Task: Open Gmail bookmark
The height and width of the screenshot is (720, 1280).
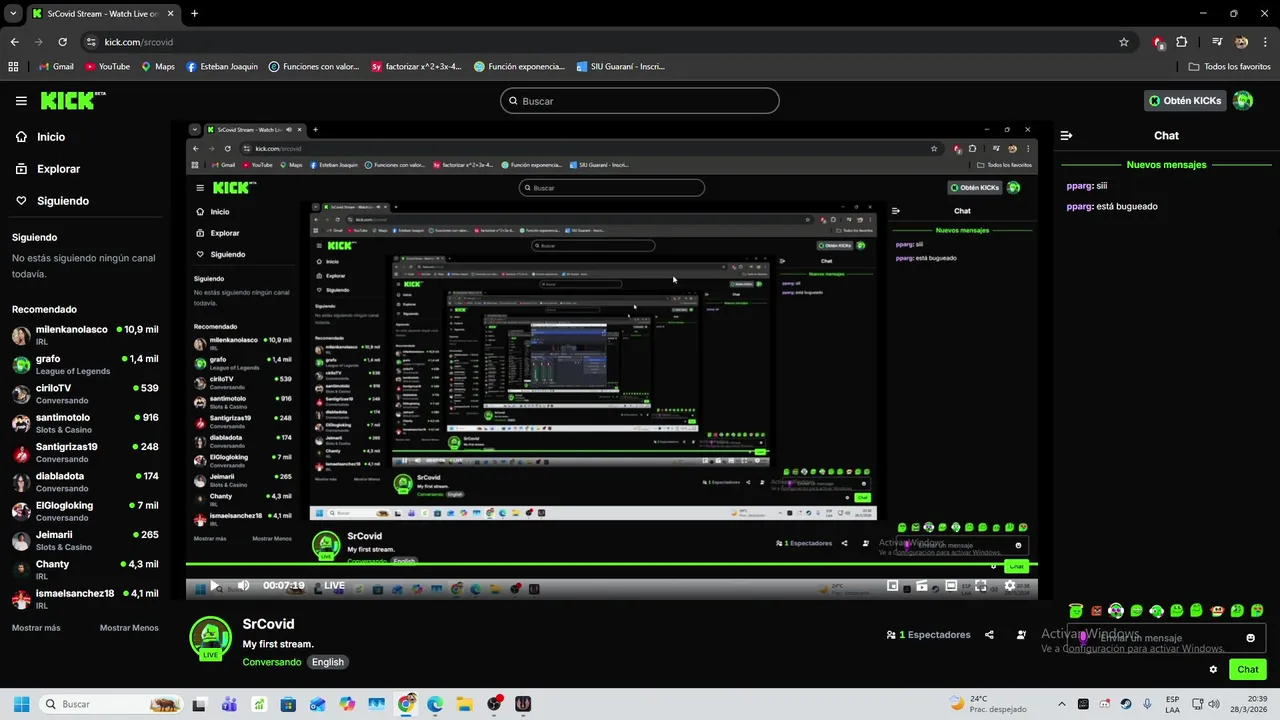Action: tap(56, 67)
